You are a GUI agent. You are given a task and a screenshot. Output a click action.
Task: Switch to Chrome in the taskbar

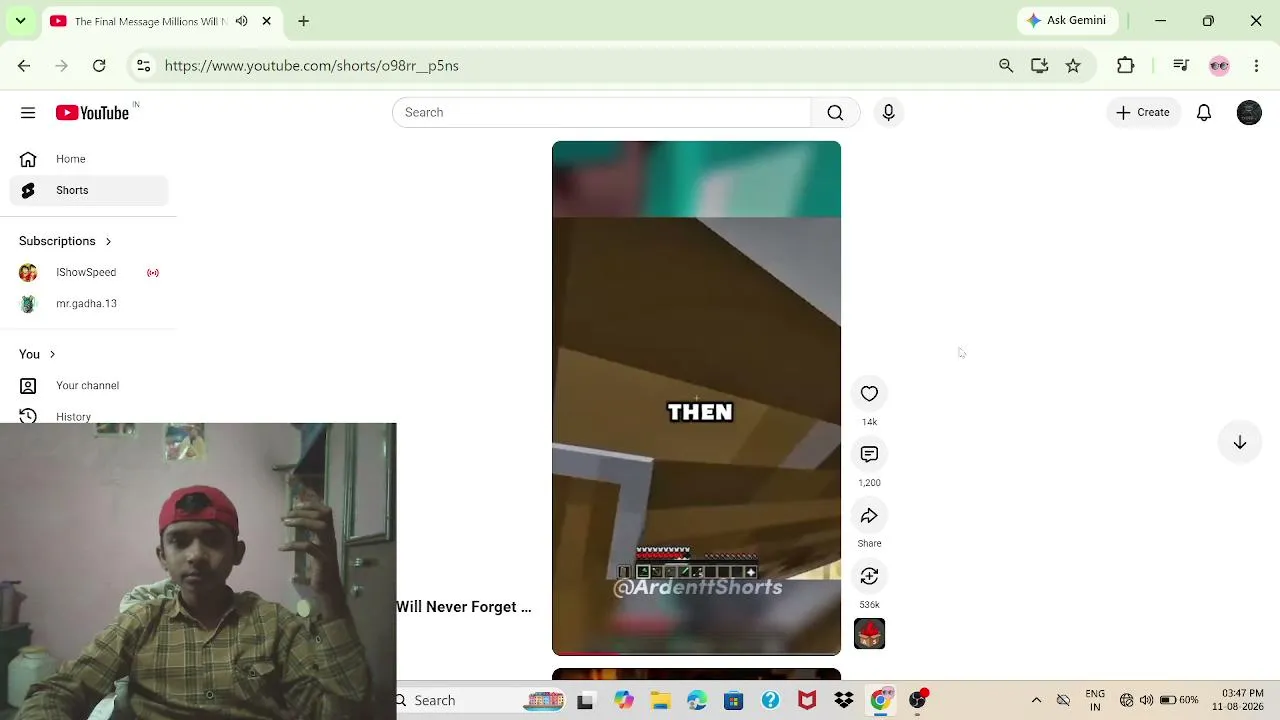pos(880,701)
